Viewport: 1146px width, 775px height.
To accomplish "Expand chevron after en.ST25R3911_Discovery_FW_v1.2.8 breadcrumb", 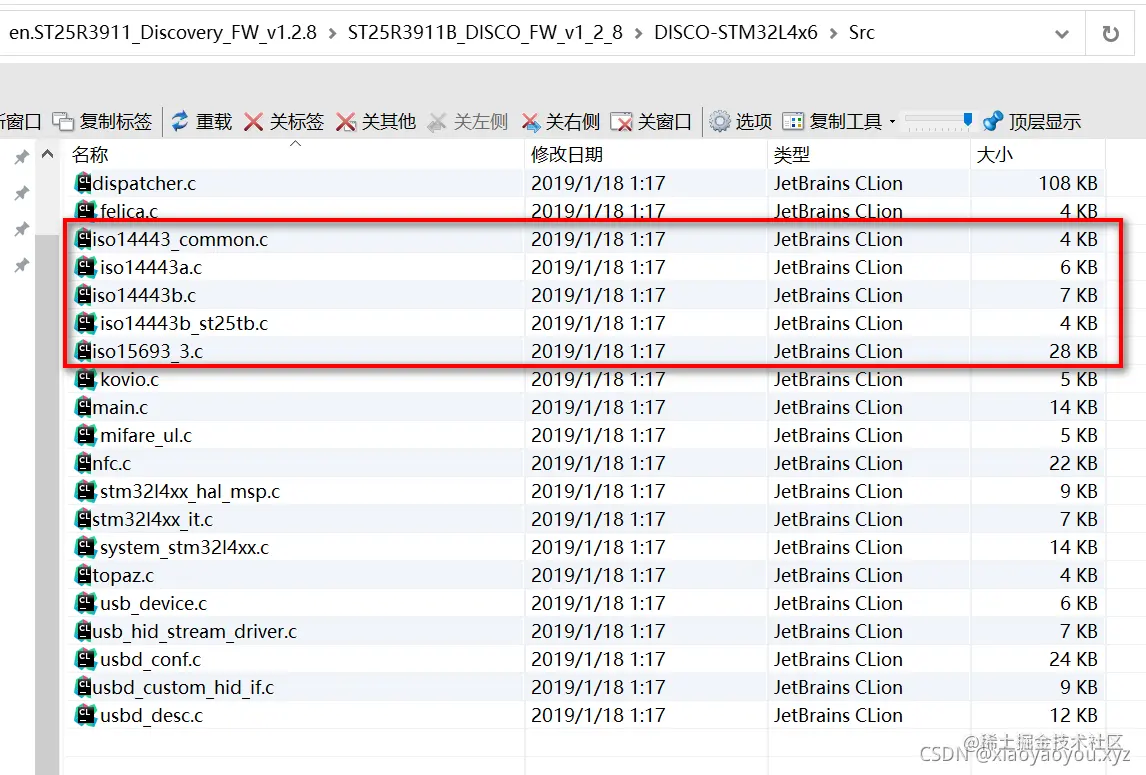I will tap(333, 34).
